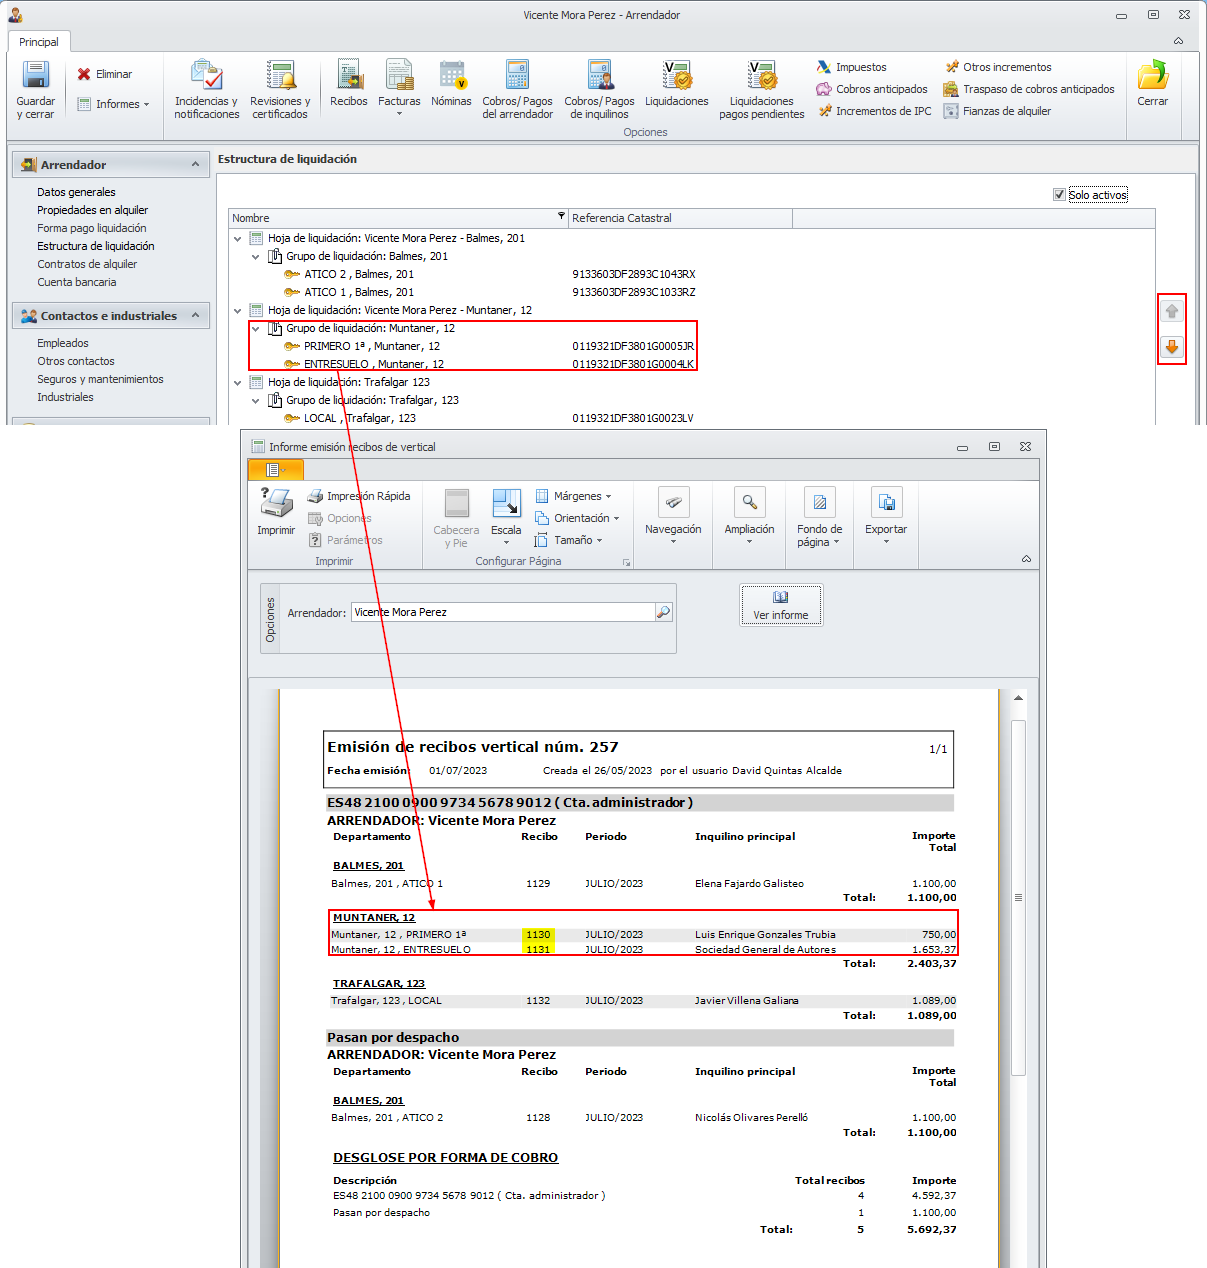The image size is (1207, 1268).
Task: Click Incrementos de IPC option
Action: click(874, 111)
